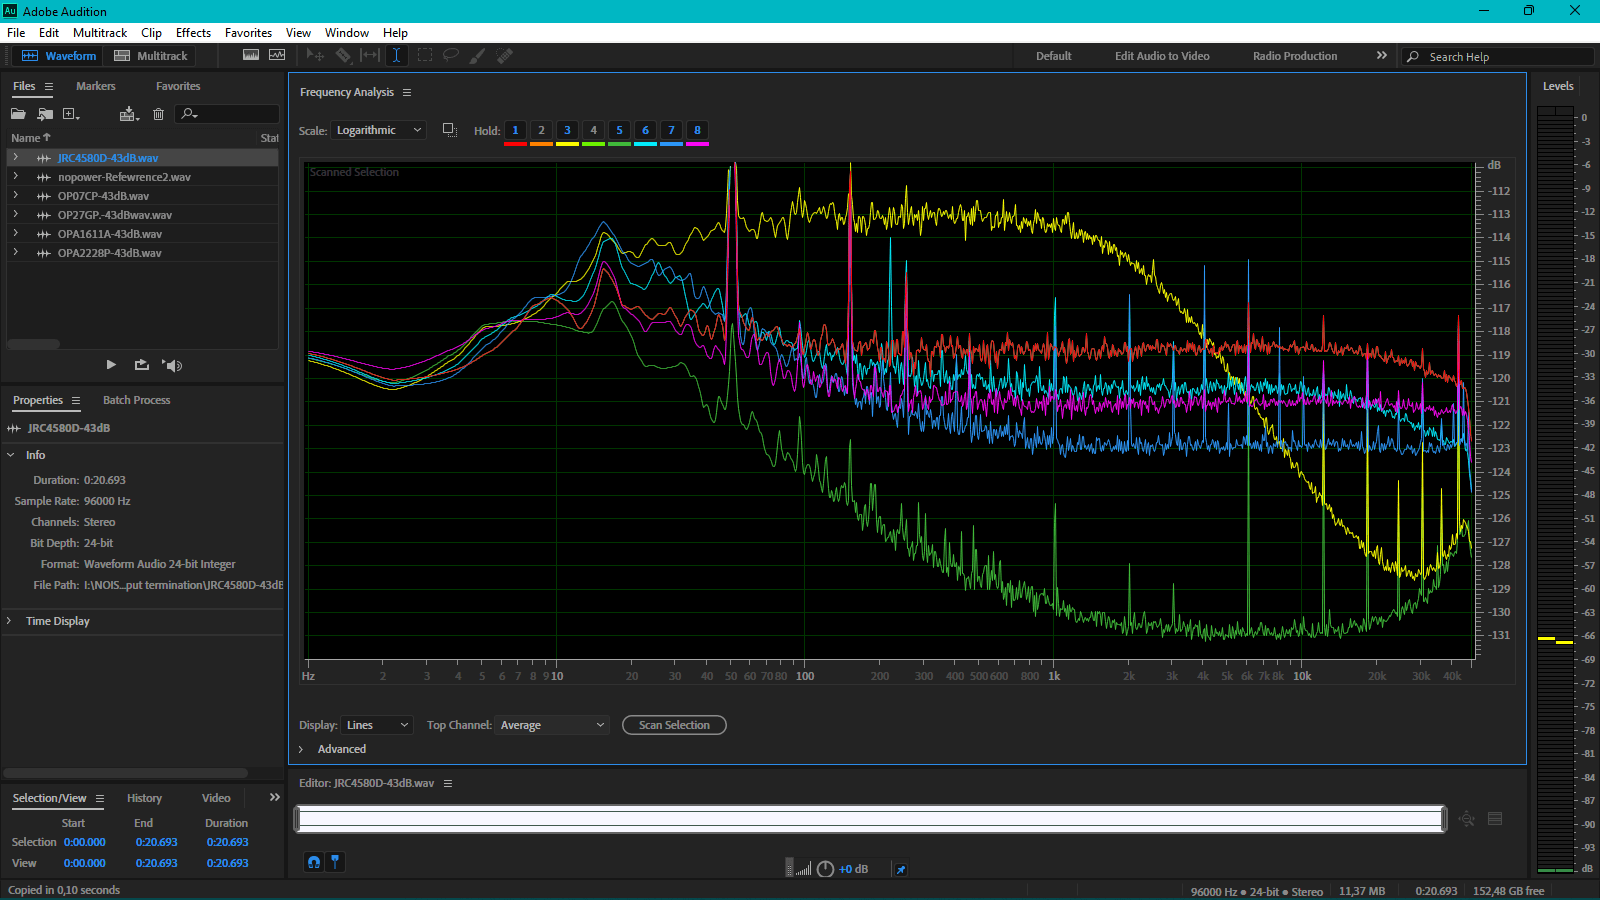Expand the JRC4580D-43dB.wav file row
Screen dimensions: 1600x905
coord(16,158)
